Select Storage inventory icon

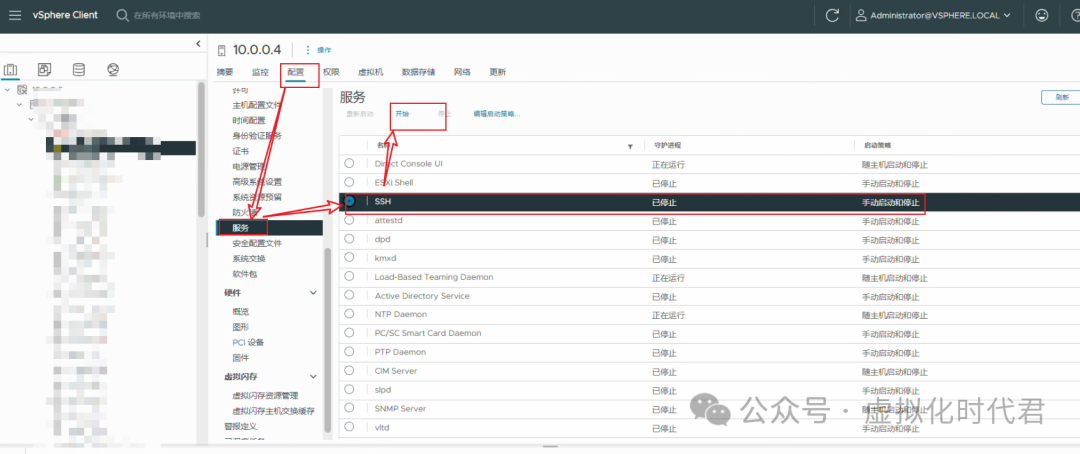click(x=79, y=69)
